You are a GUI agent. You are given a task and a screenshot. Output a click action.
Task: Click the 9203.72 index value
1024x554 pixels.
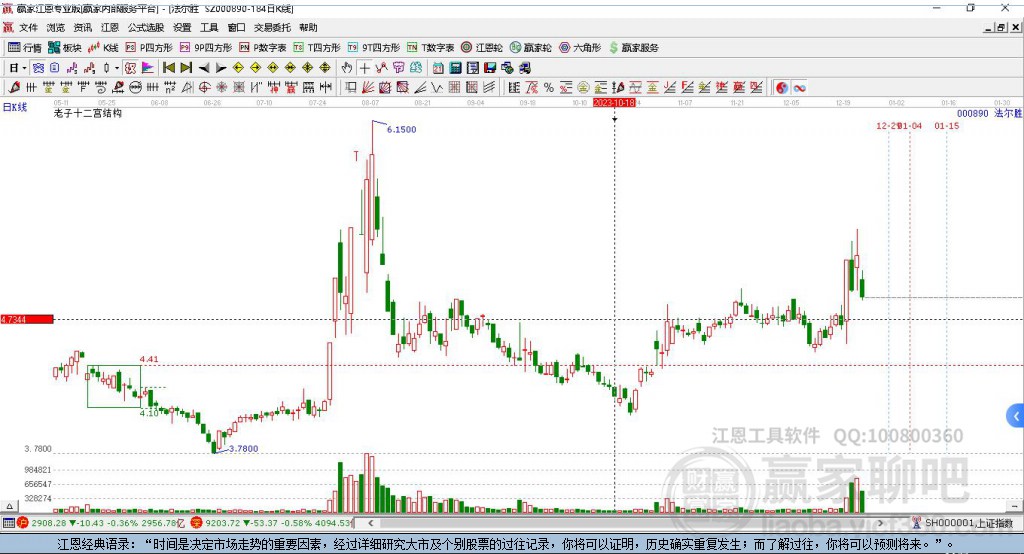(x=223, y=523)
